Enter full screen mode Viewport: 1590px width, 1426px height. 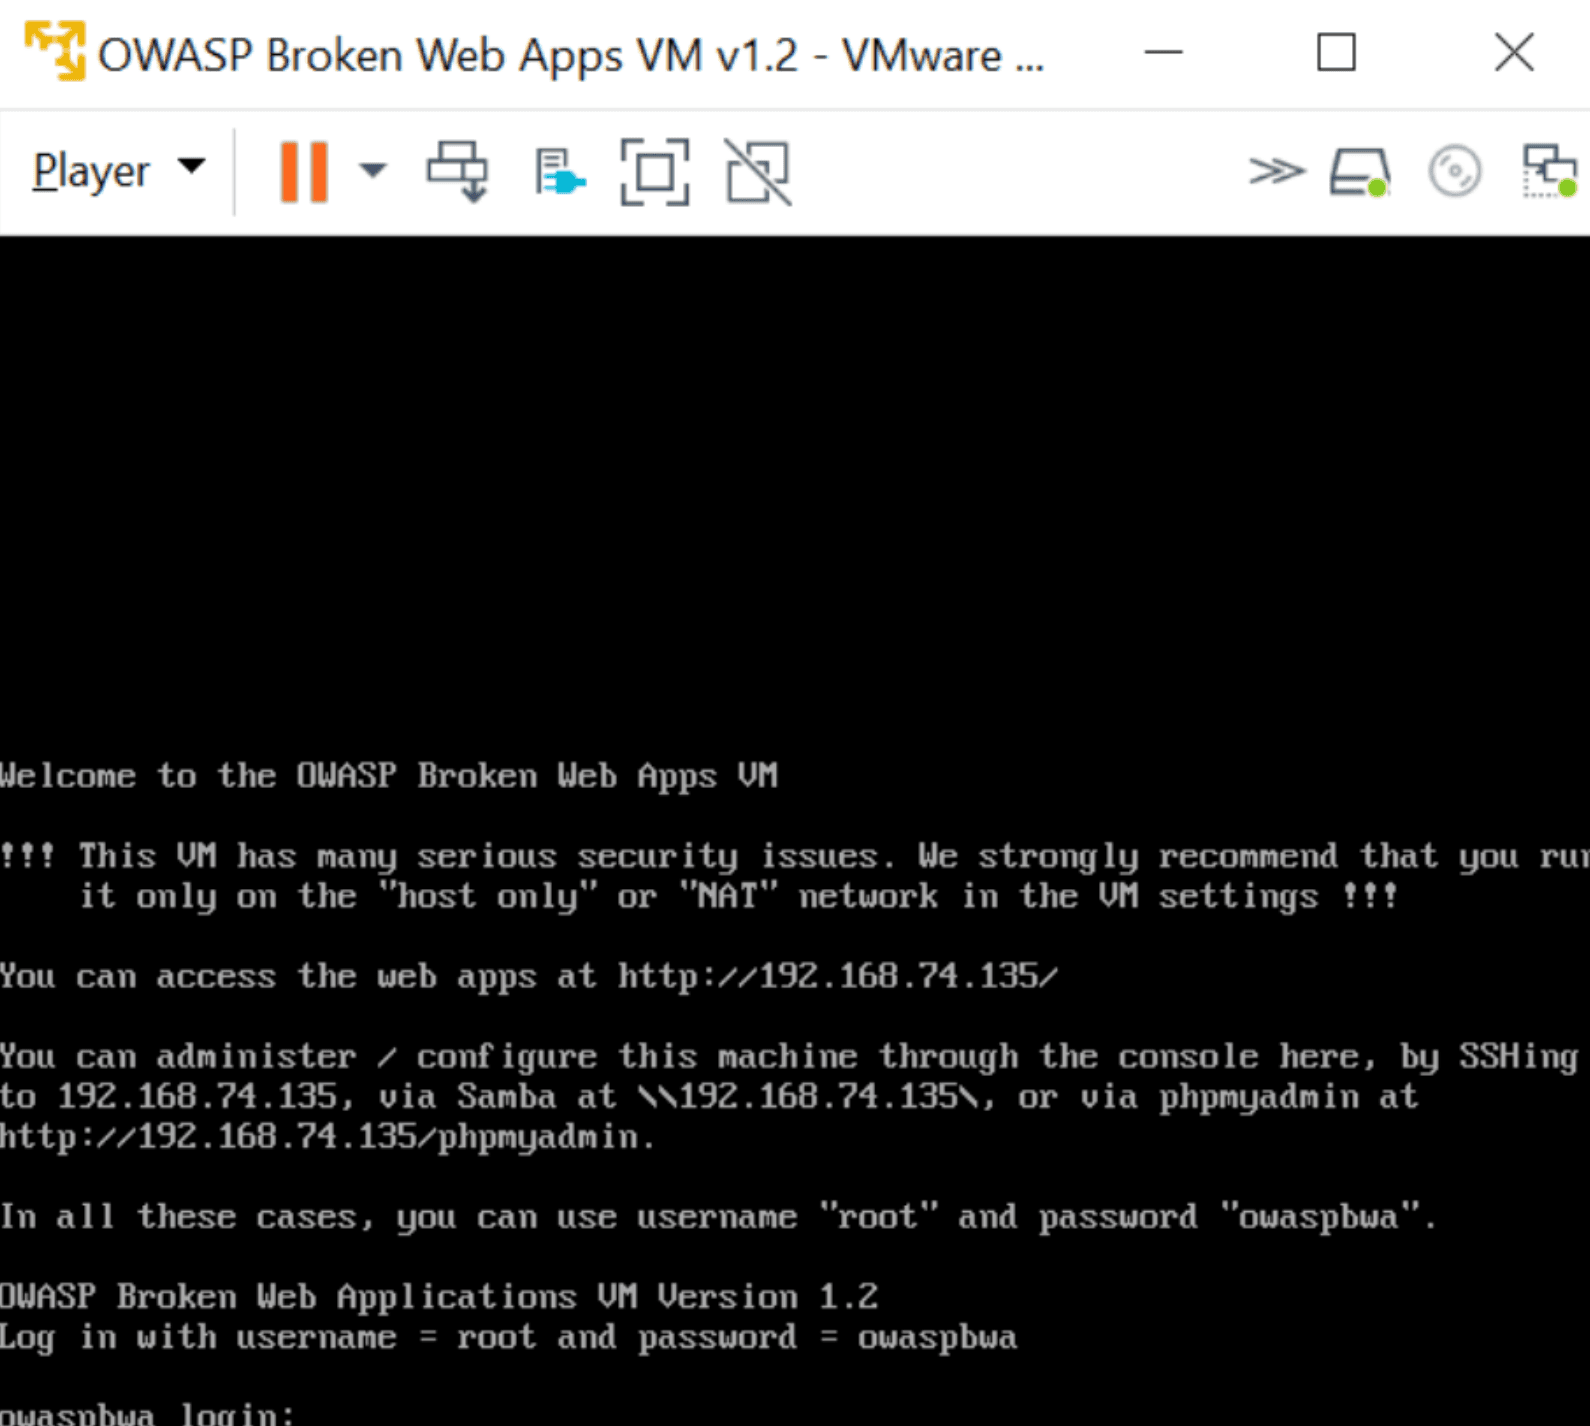pos(655,172)
